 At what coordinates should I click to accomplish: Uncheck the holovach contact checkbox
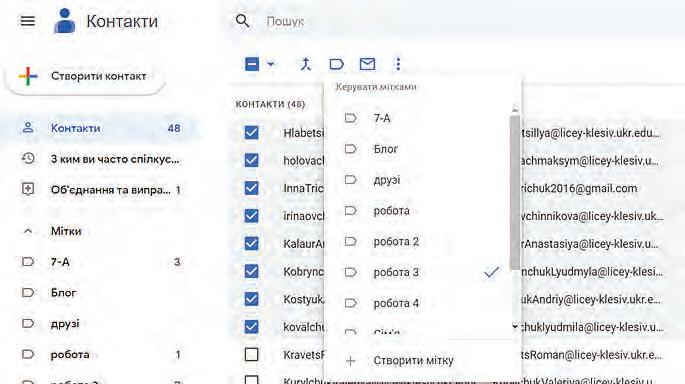coord(251,160)
